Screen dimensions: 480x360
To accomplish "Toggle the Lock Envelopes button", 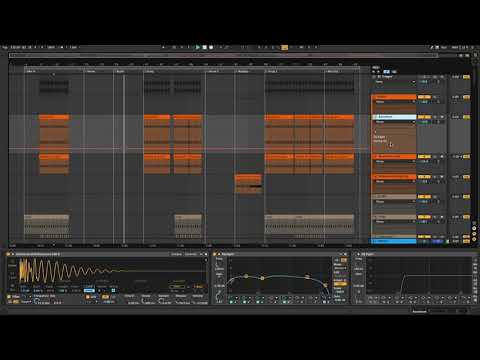I will 394,72.
